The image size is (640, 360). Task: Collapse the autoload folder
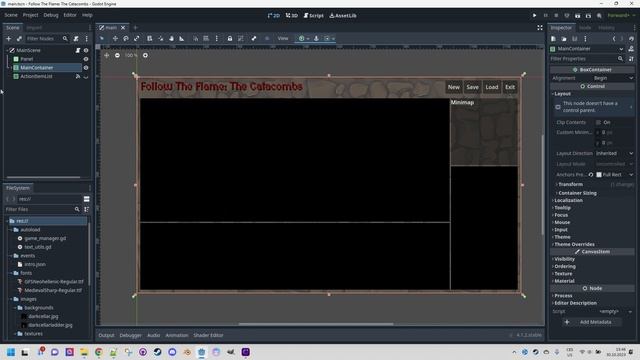11,229
